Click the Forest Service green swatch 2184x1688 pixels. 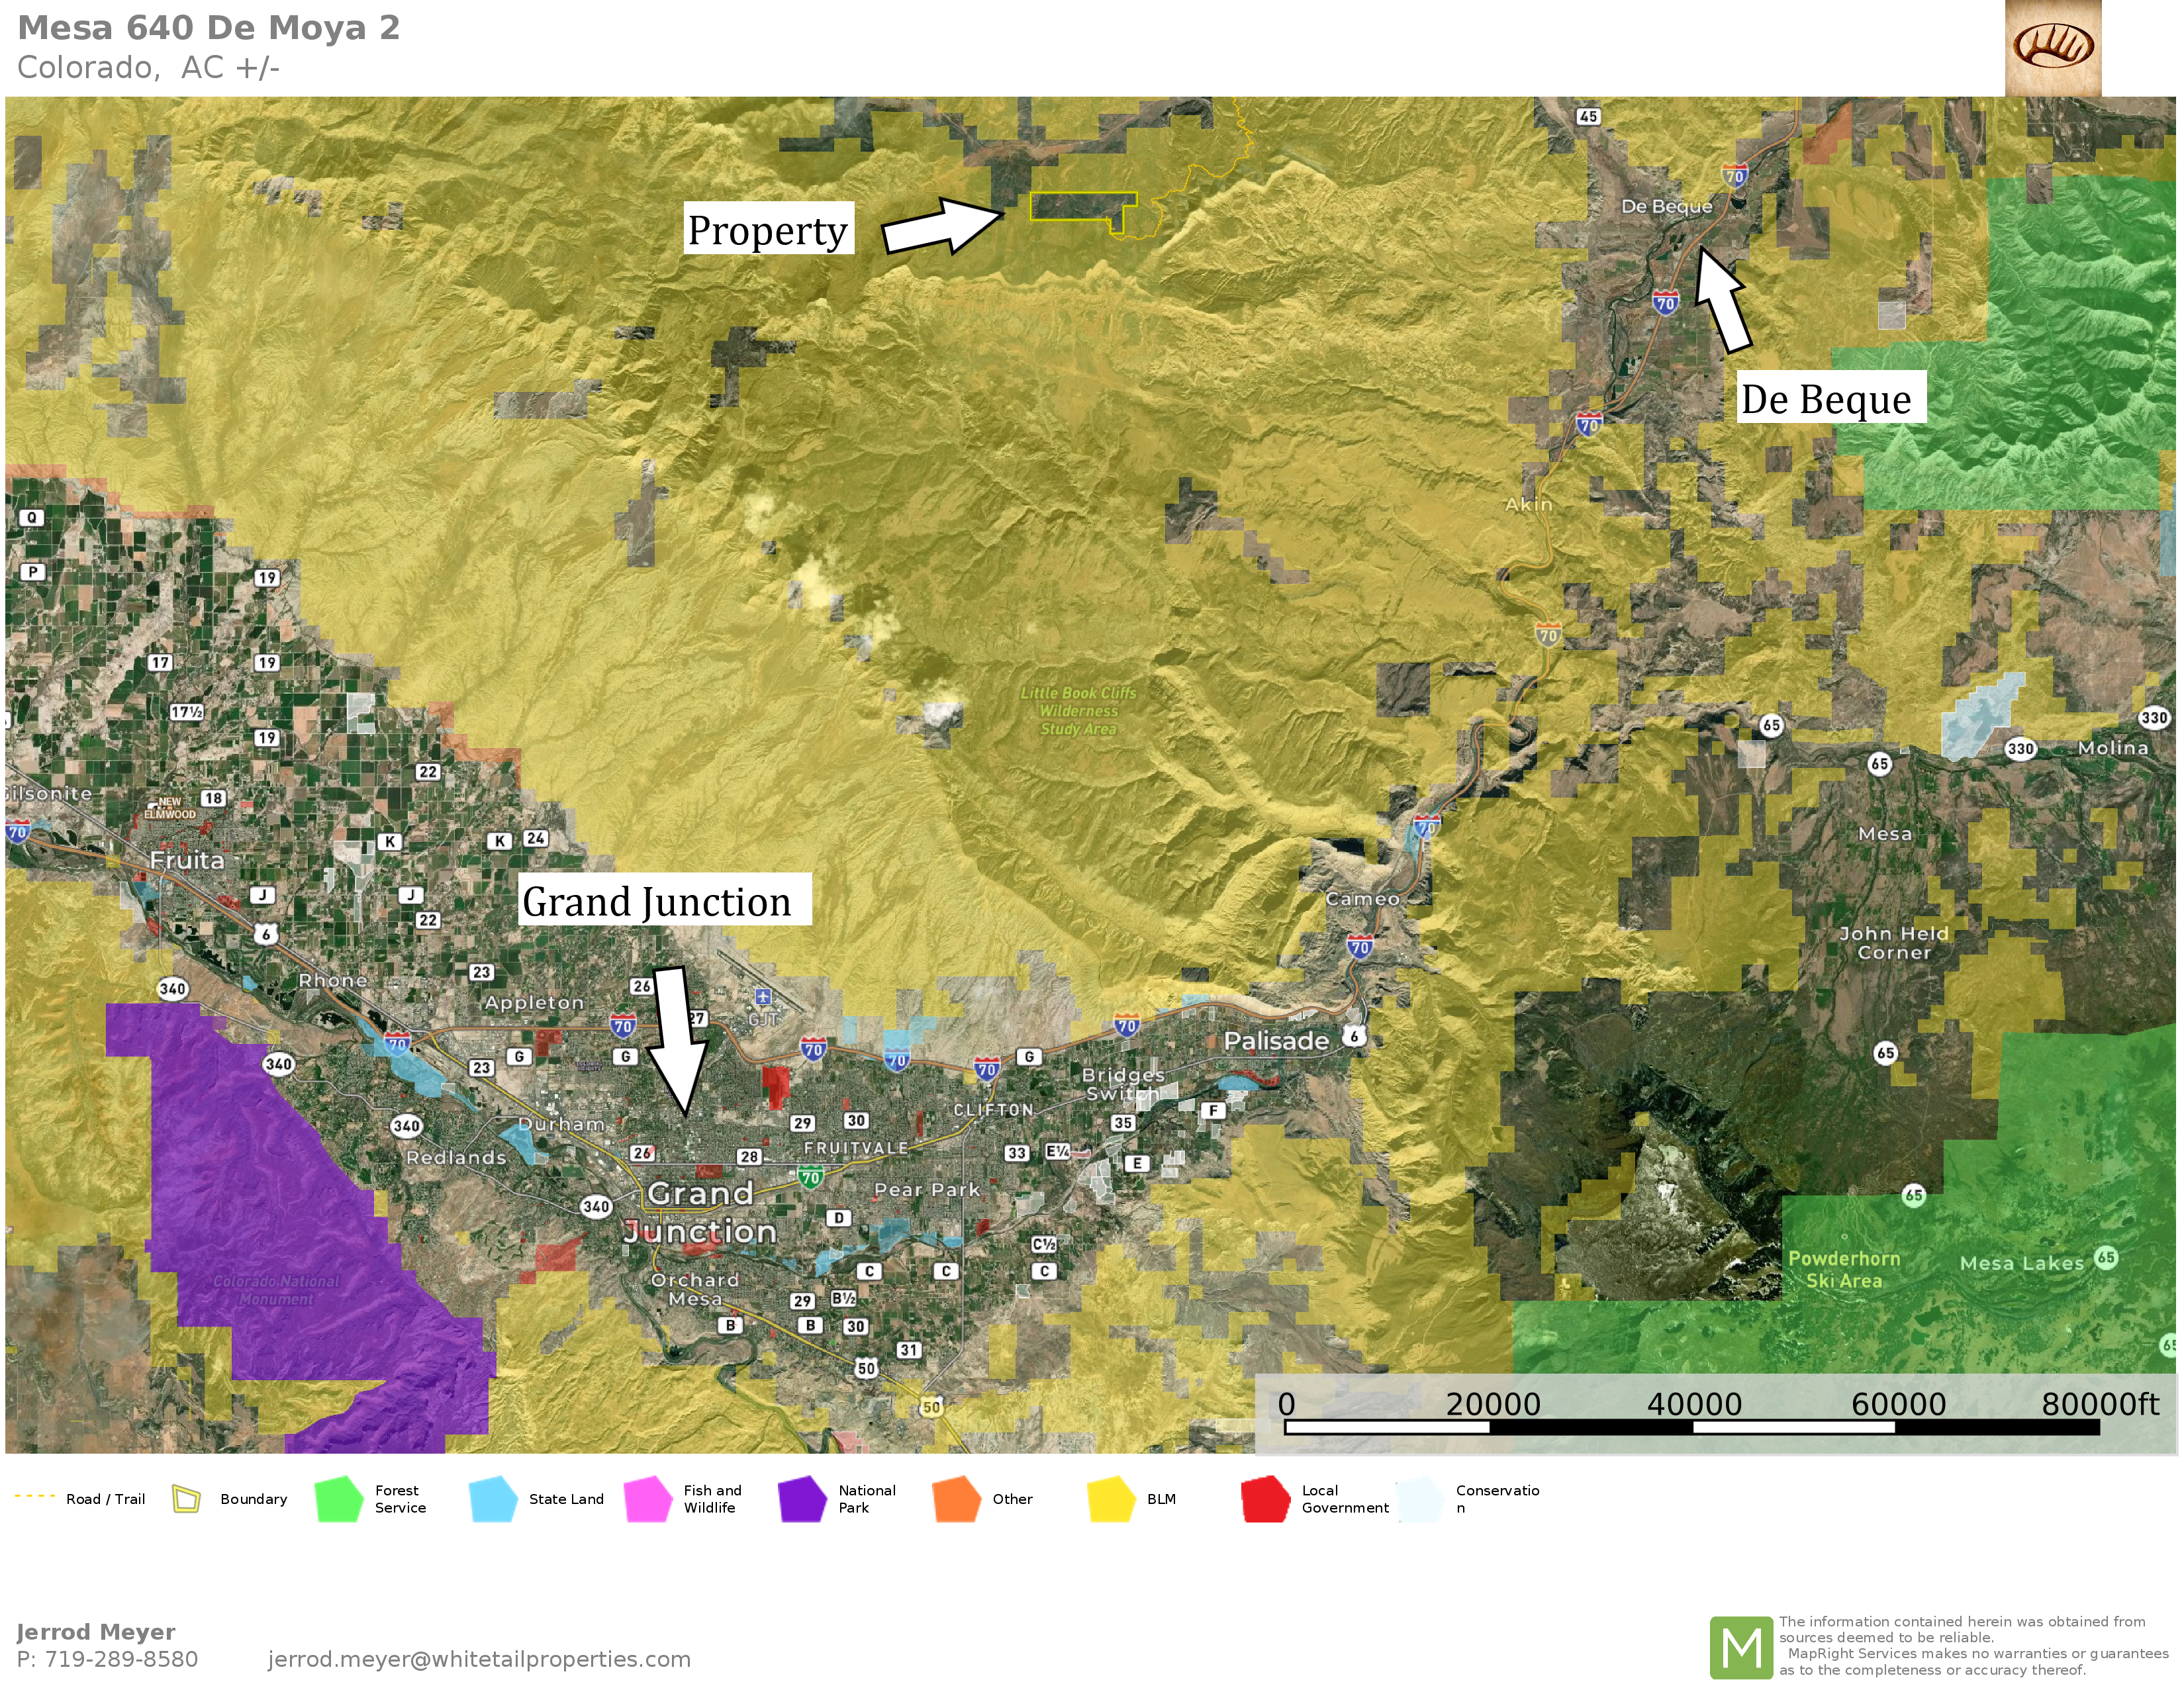click(x=338, y=1498)
